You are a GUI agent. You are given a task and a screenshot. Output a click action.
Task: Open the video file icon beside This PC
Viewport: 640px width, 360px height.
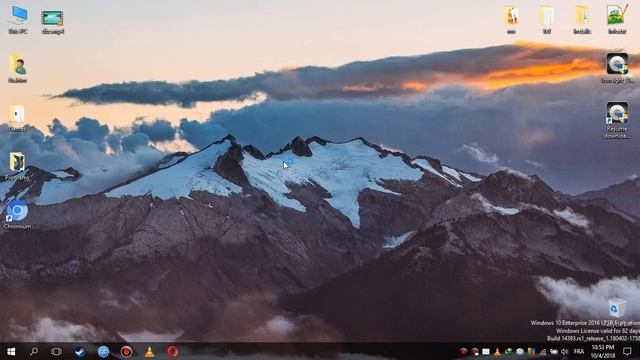(x=53, y=22)
